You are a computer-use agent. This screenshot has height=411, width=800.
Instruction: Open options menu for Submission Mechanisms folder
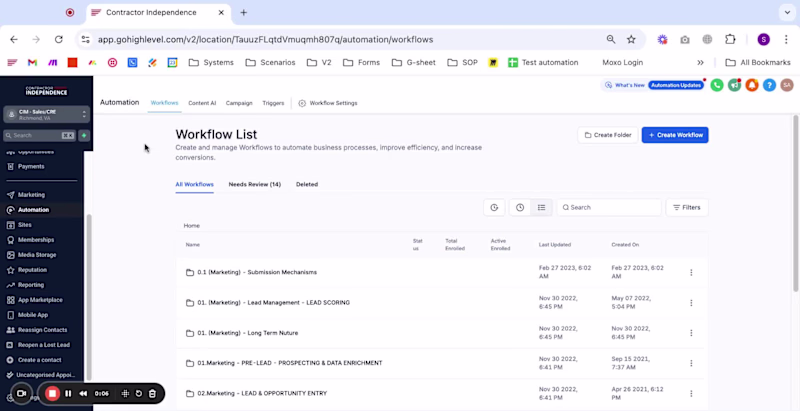pos(691,272)
